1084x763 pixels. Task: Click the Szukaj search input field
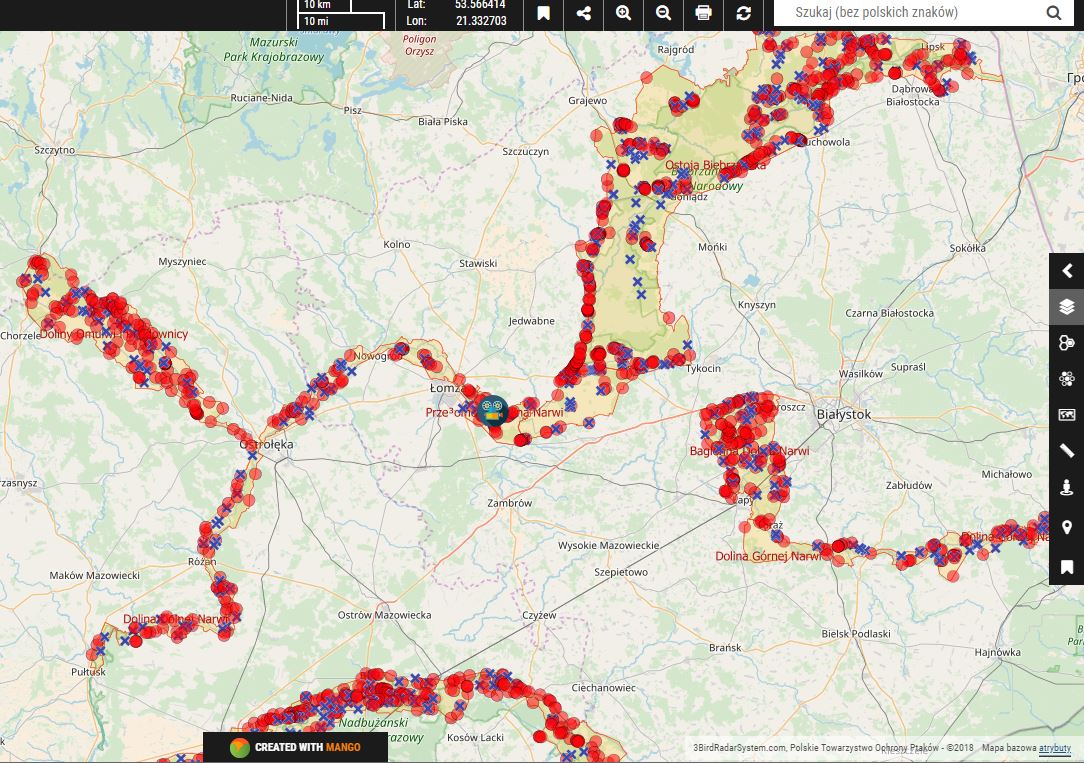[905, 13]
